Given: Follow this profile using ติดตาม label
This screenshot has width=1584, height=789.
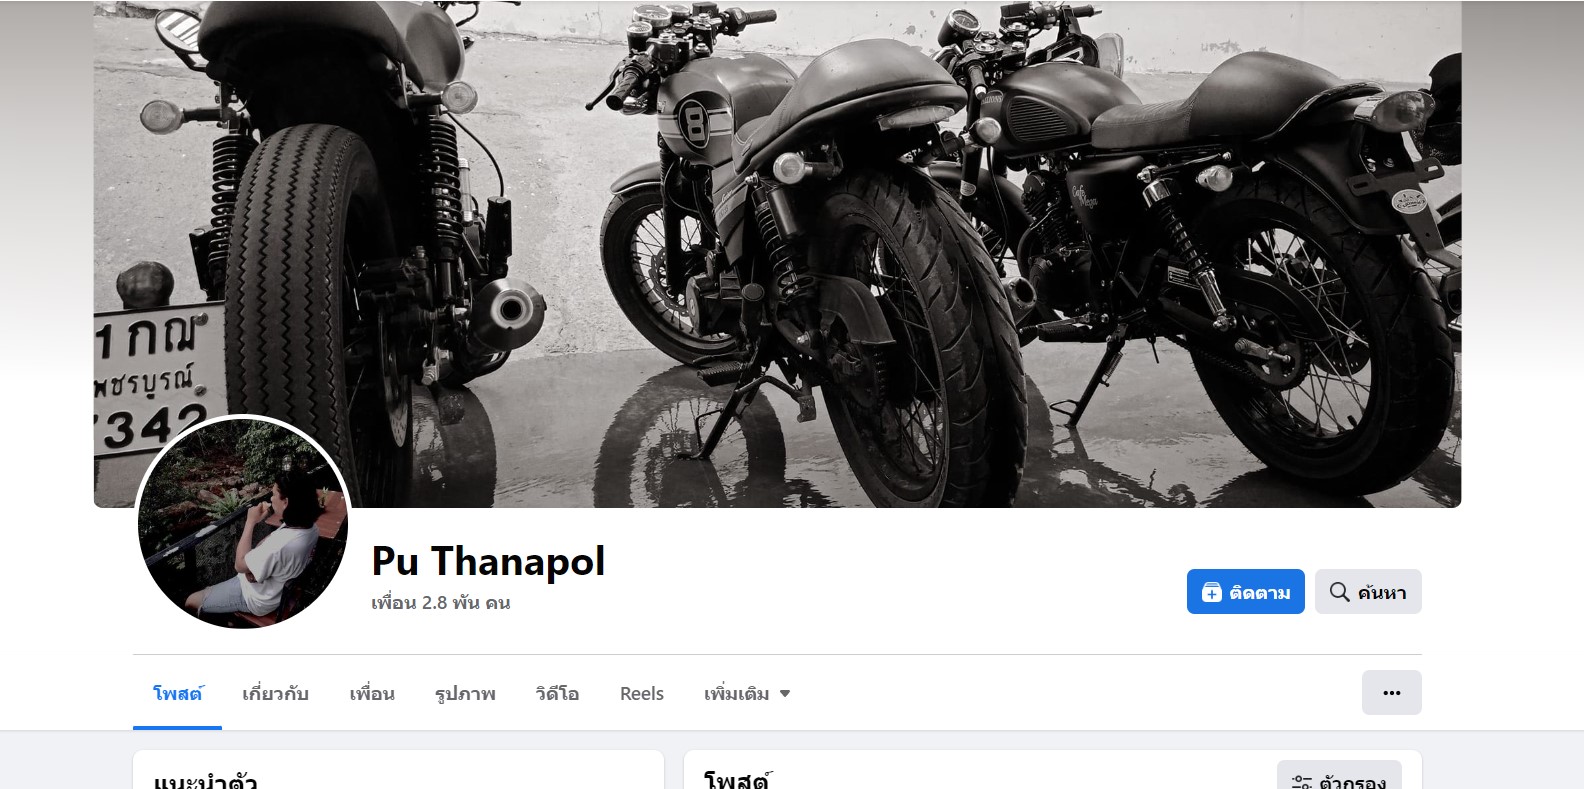Looking at the screenshot, I should 1260,593.
